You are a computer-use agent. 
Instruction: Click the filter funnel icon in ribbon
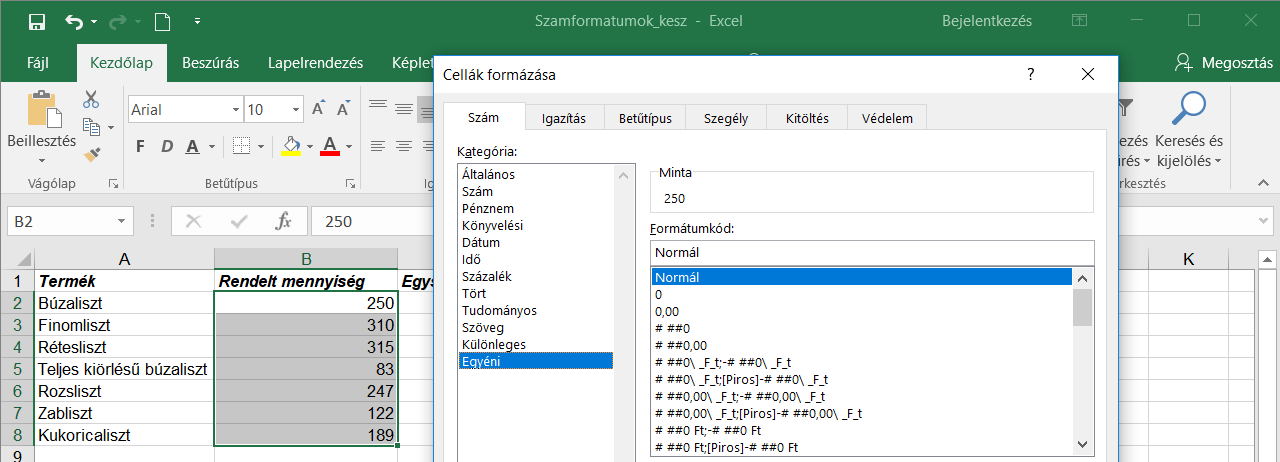pyautogui.click(x=1126, y=108)
